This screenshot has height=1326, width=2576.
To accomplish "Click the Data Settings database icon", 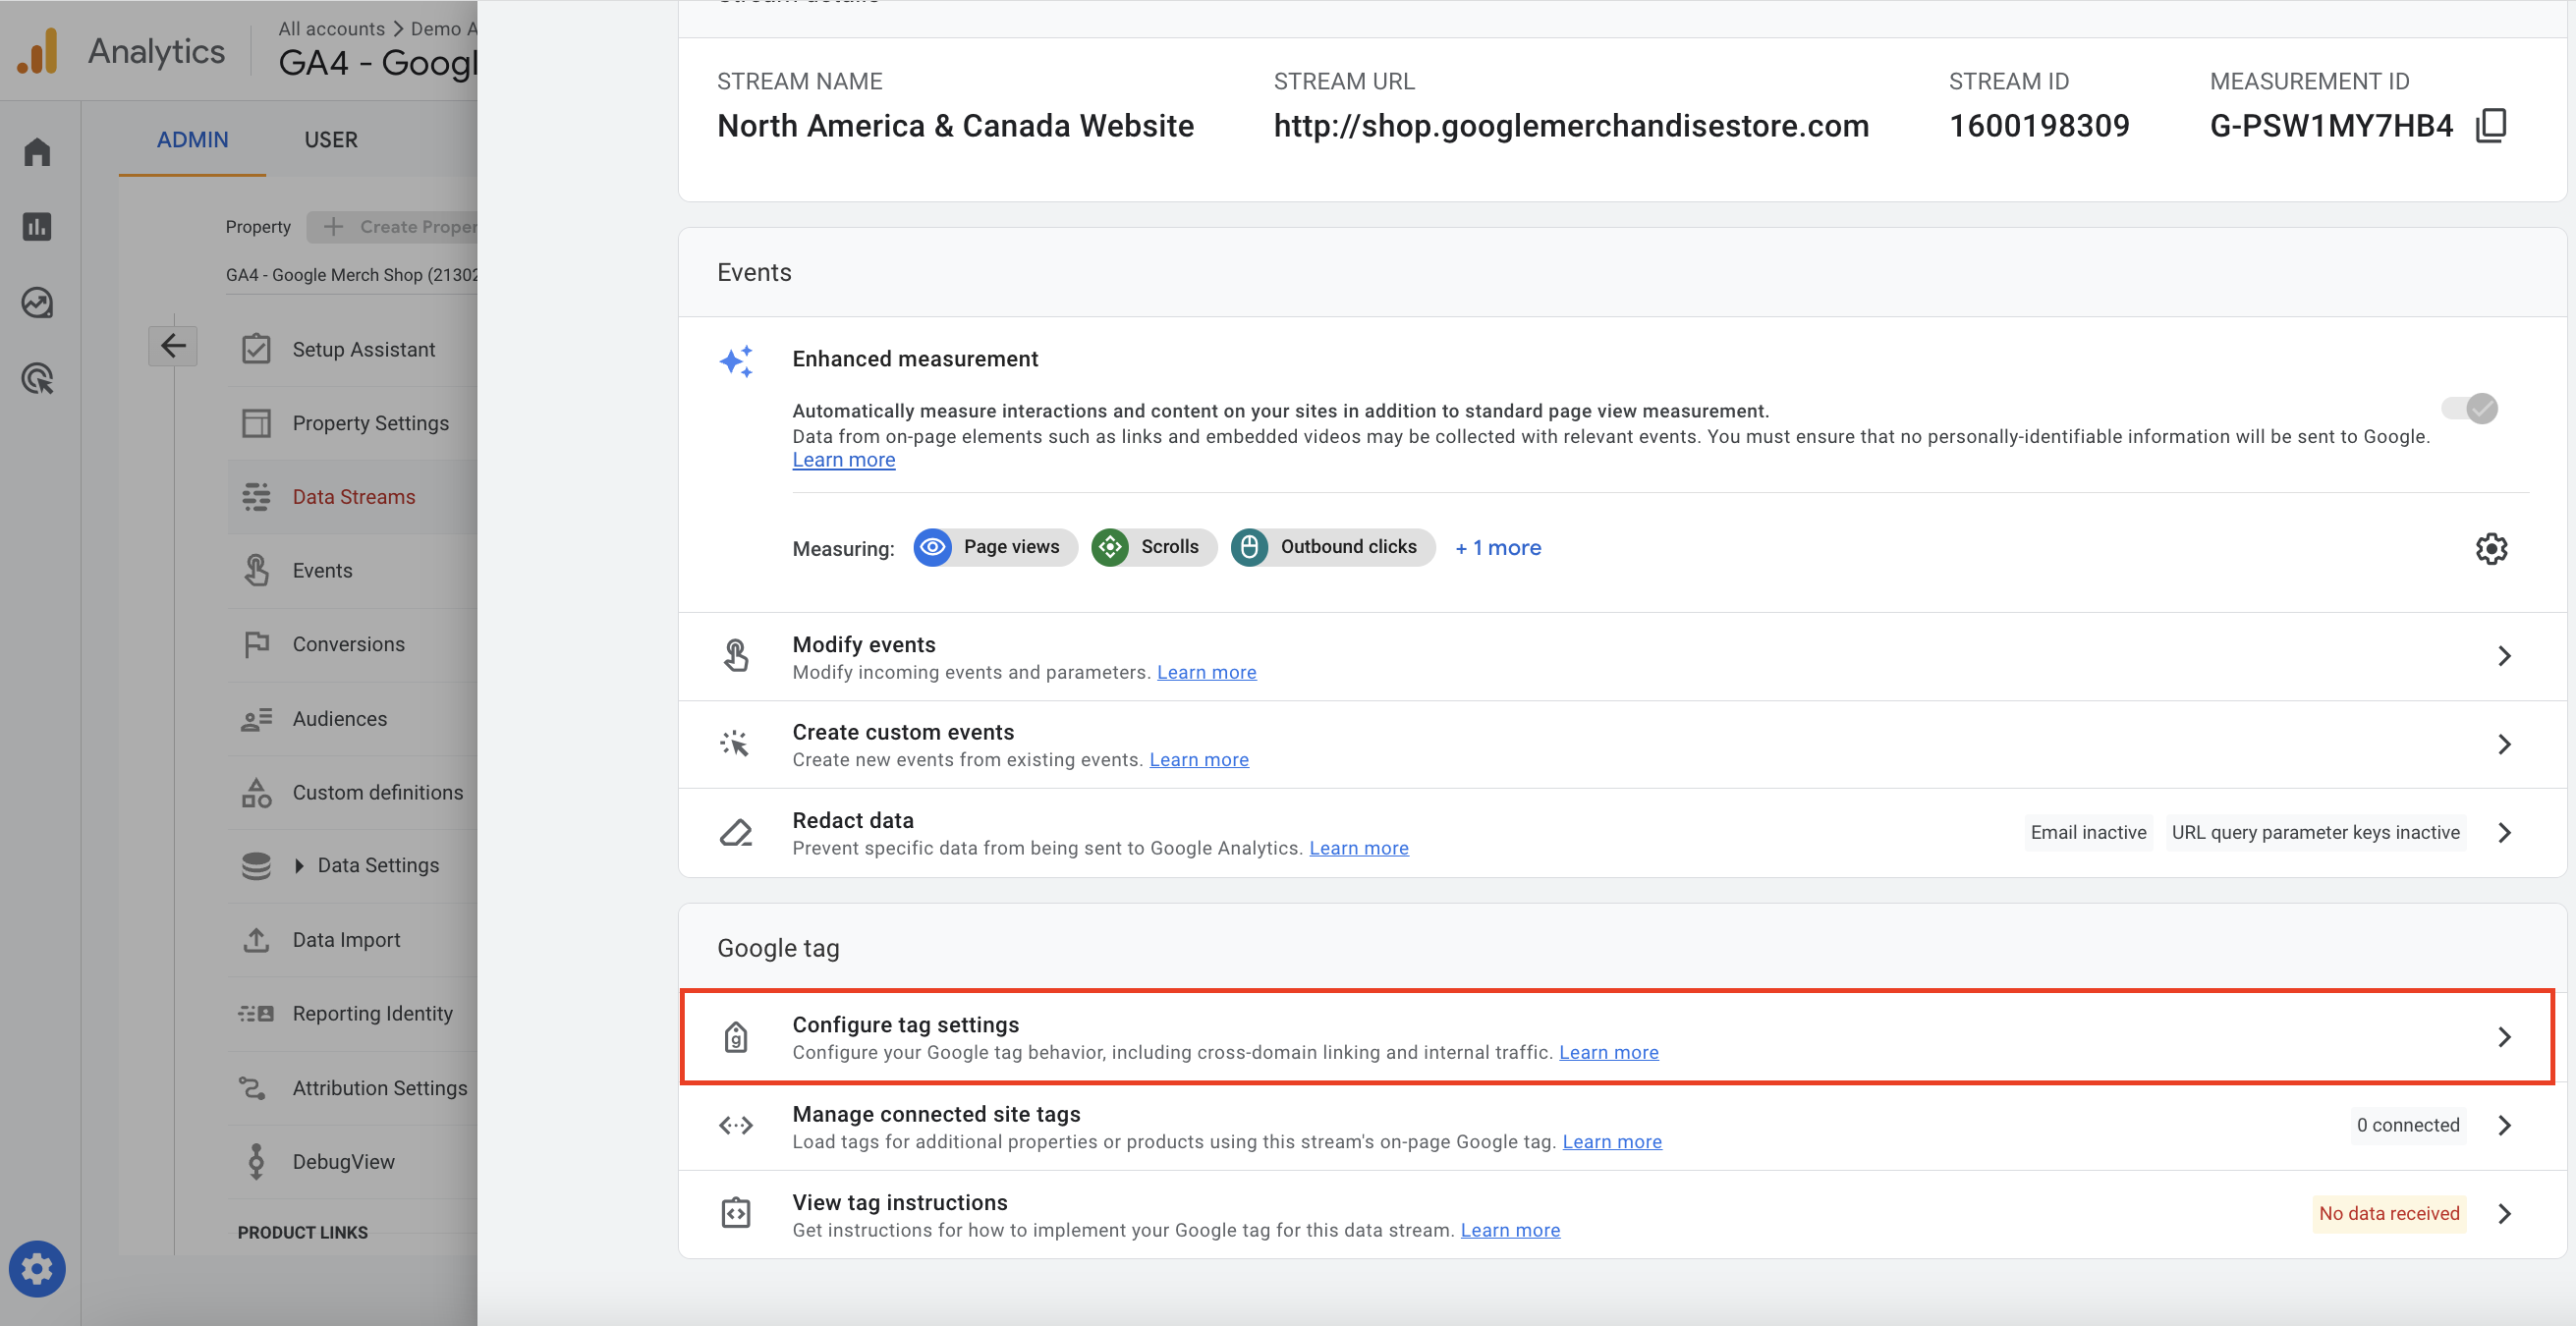I will tap(256, 865).
